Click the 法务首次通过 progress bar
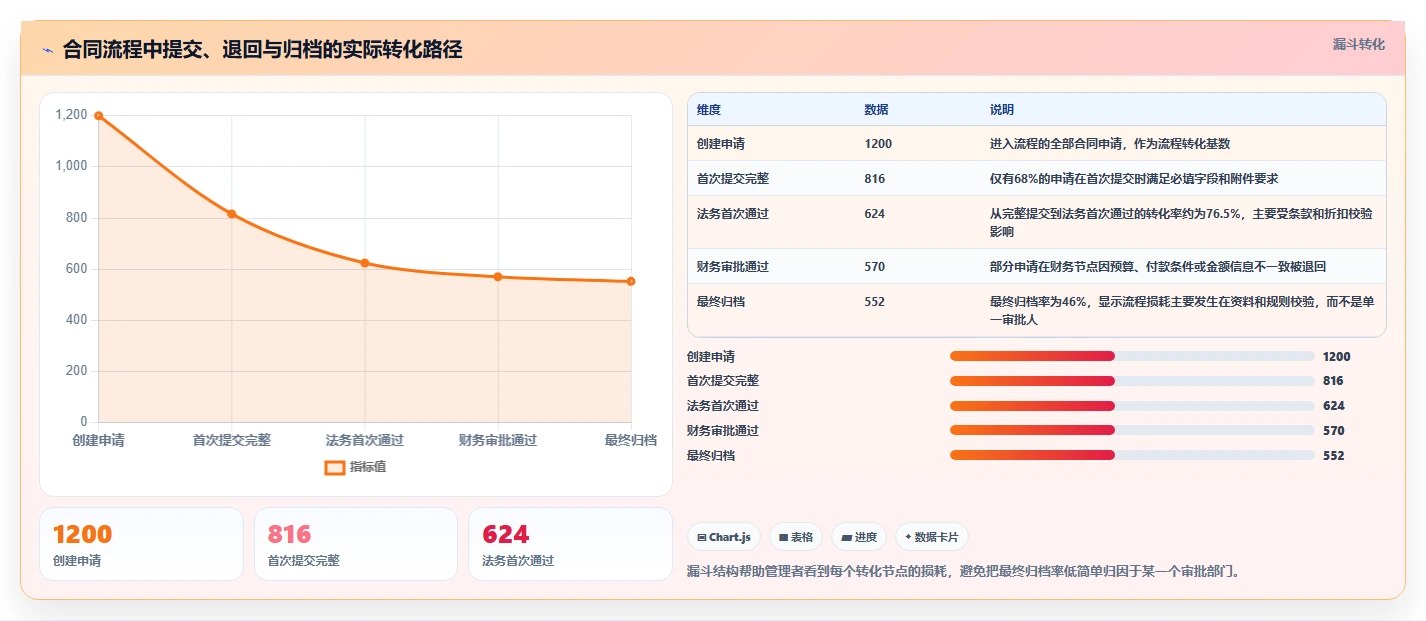 1132,406
